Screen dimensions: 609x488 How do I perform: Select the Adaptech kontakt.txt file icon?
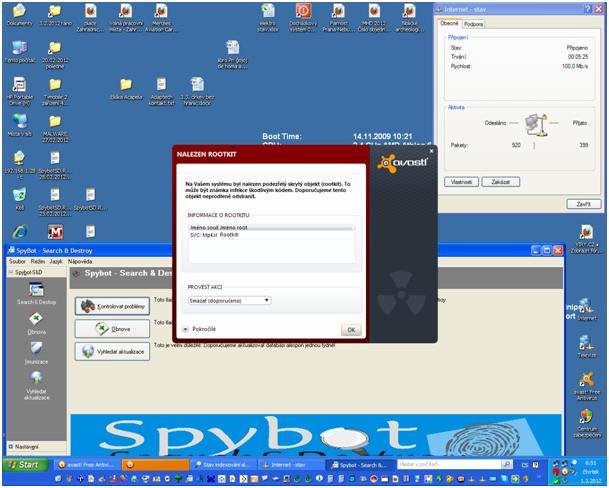click(161, 92)
